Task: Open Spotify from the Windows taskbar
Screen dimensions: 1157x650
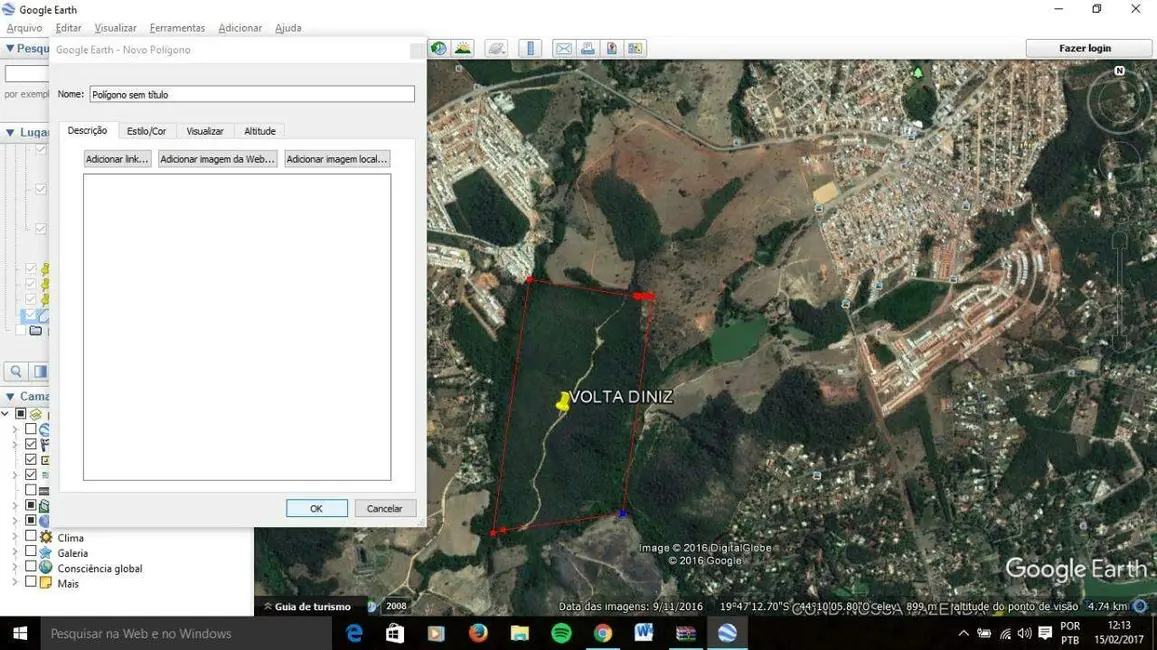Action: [561, 633]
